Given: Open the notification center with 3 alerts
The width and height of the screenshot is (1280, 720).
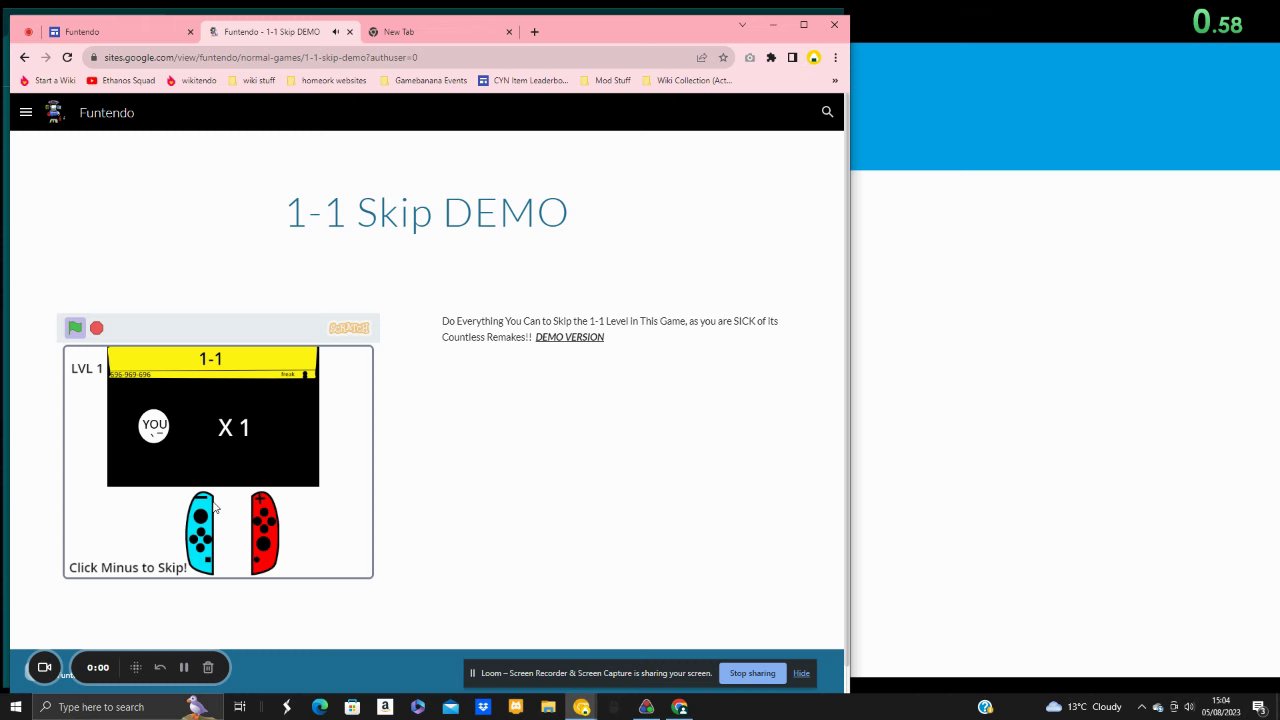Looking at the screenshot, I should (1260, 707).
